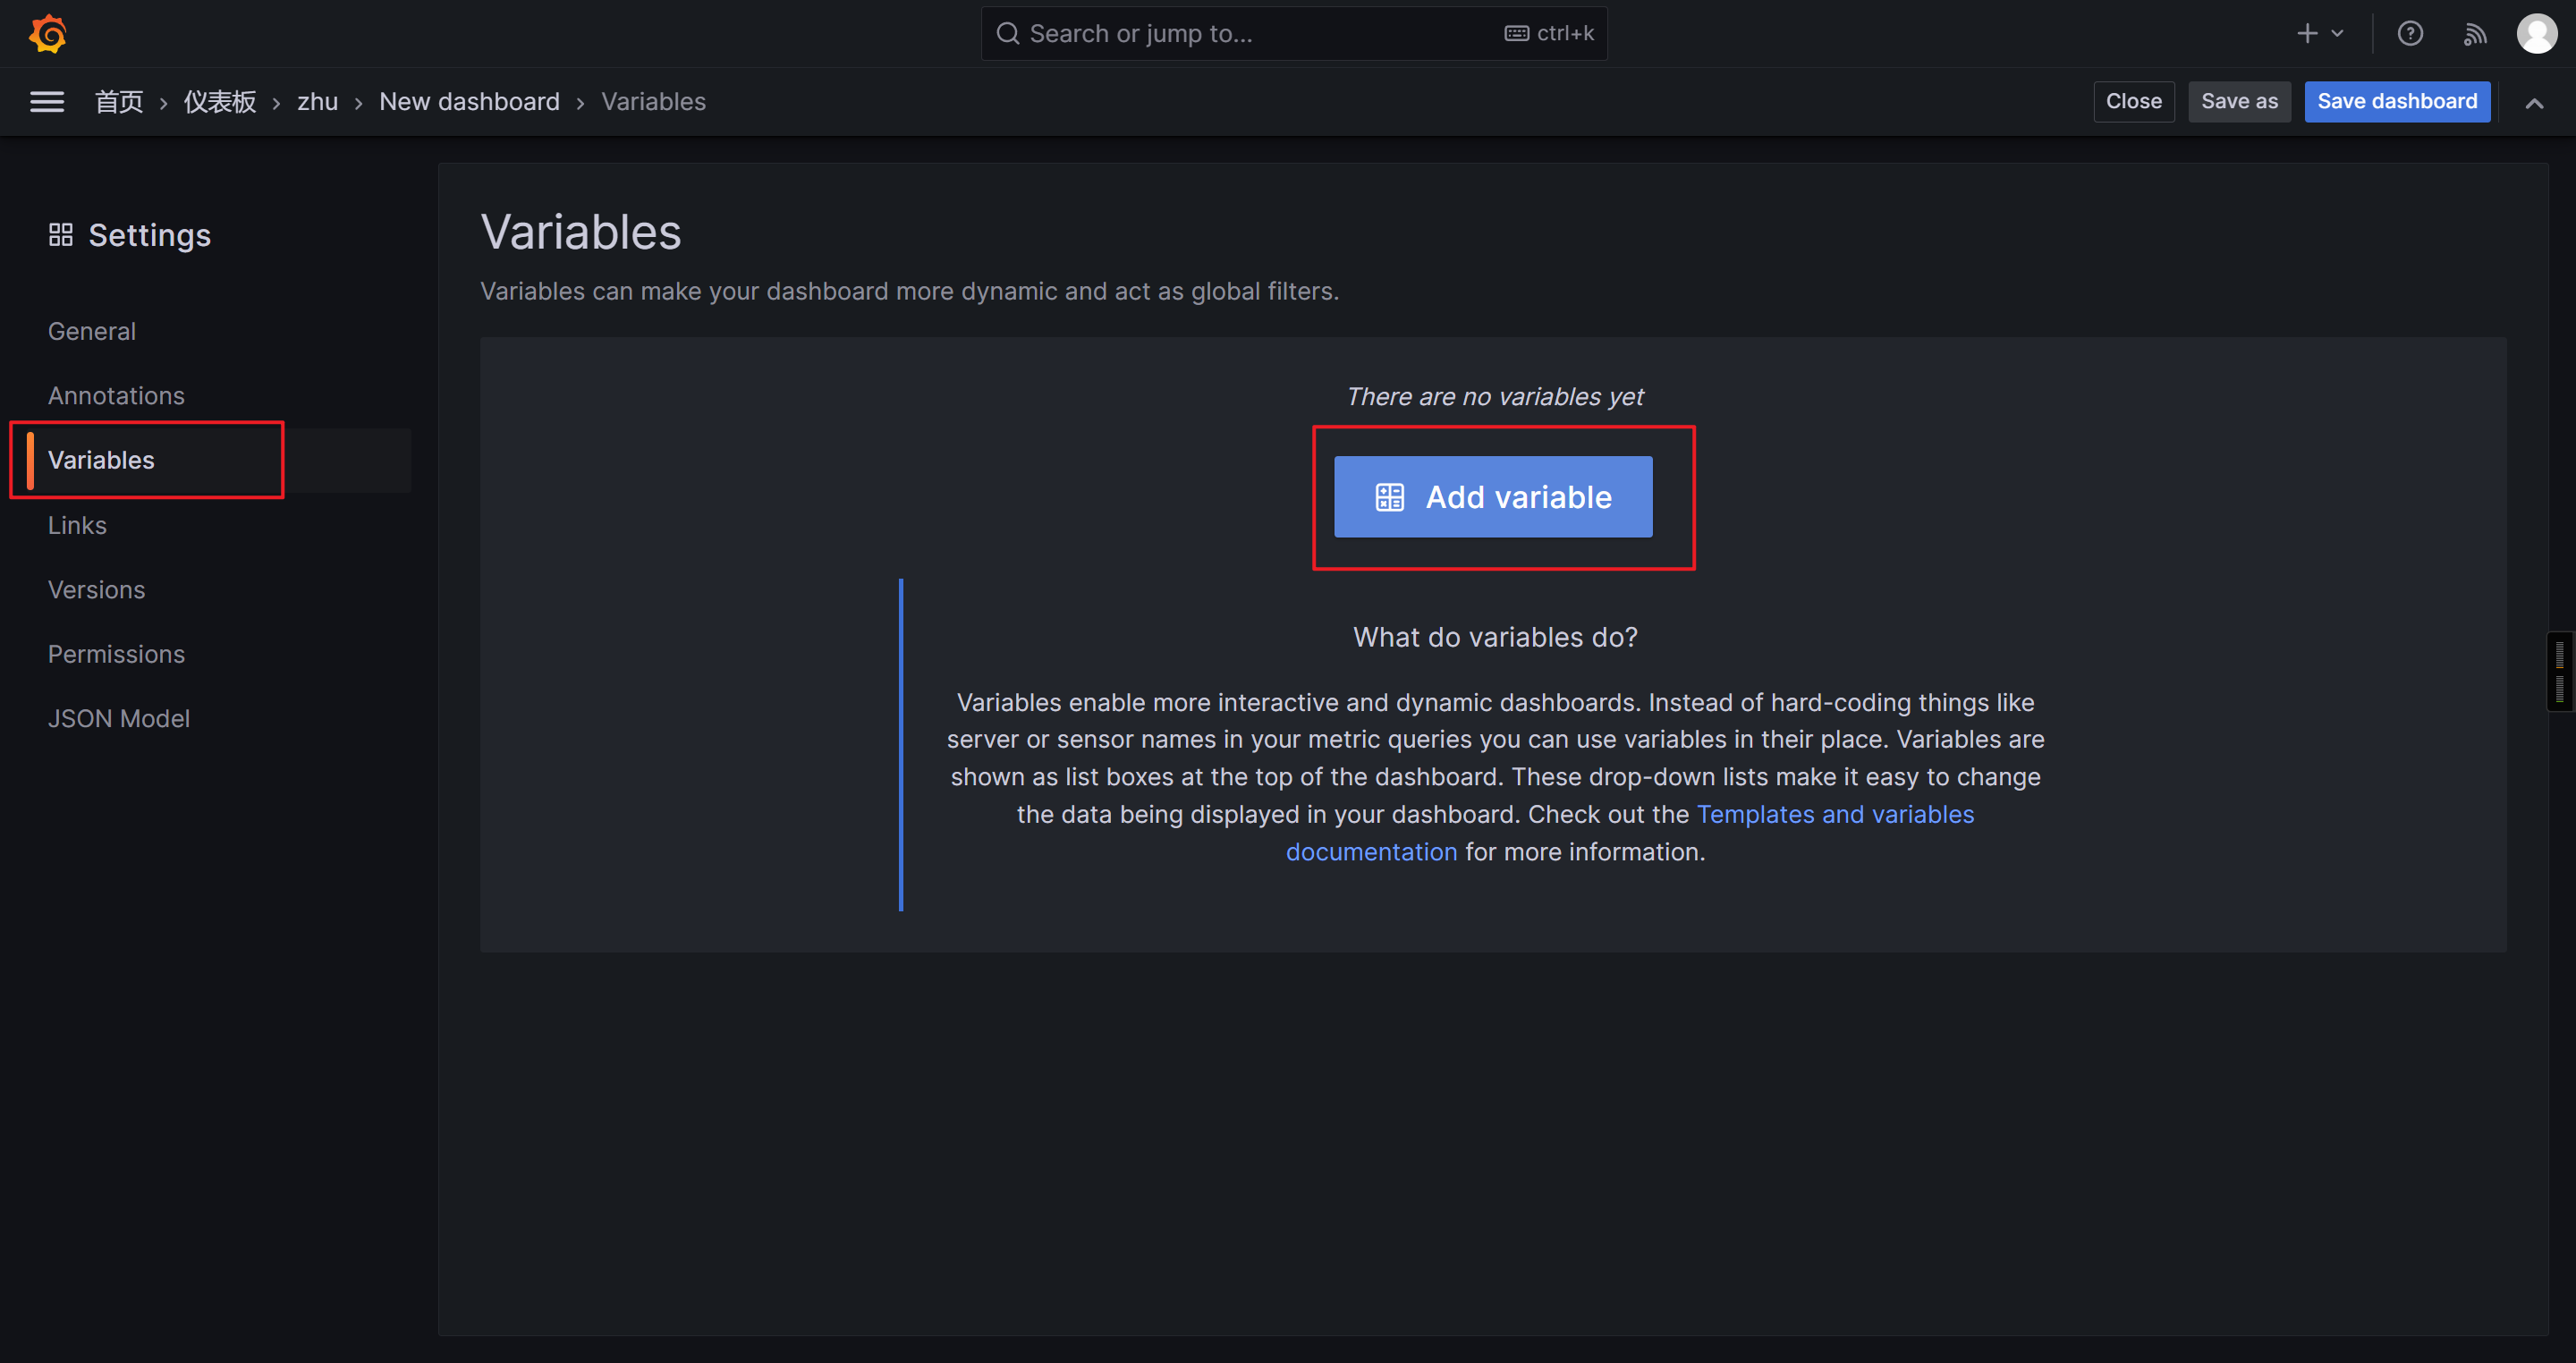This screenshot has height=1363, width=2576.
Task: Open the news feed RSS icon
Action: pyautogui.click(x=2475, y=33)
